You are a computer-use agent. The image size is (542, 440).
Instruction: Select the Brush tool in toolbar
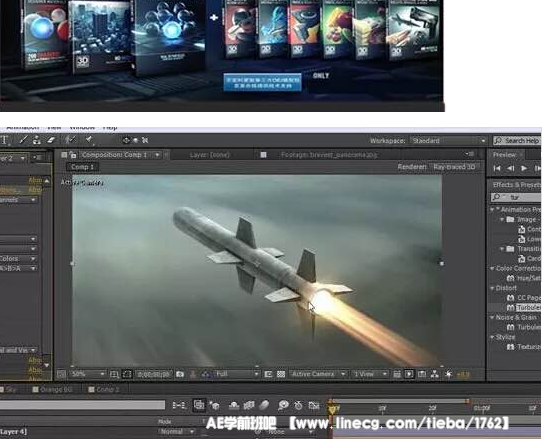pyautogui.click(x=23, y=140)
